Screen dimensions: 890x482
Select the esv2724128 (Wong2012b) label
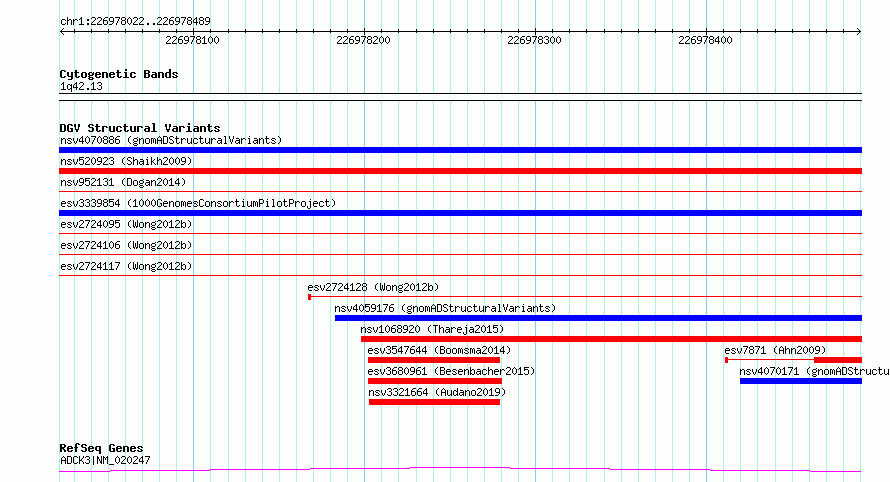click(373, 287)
